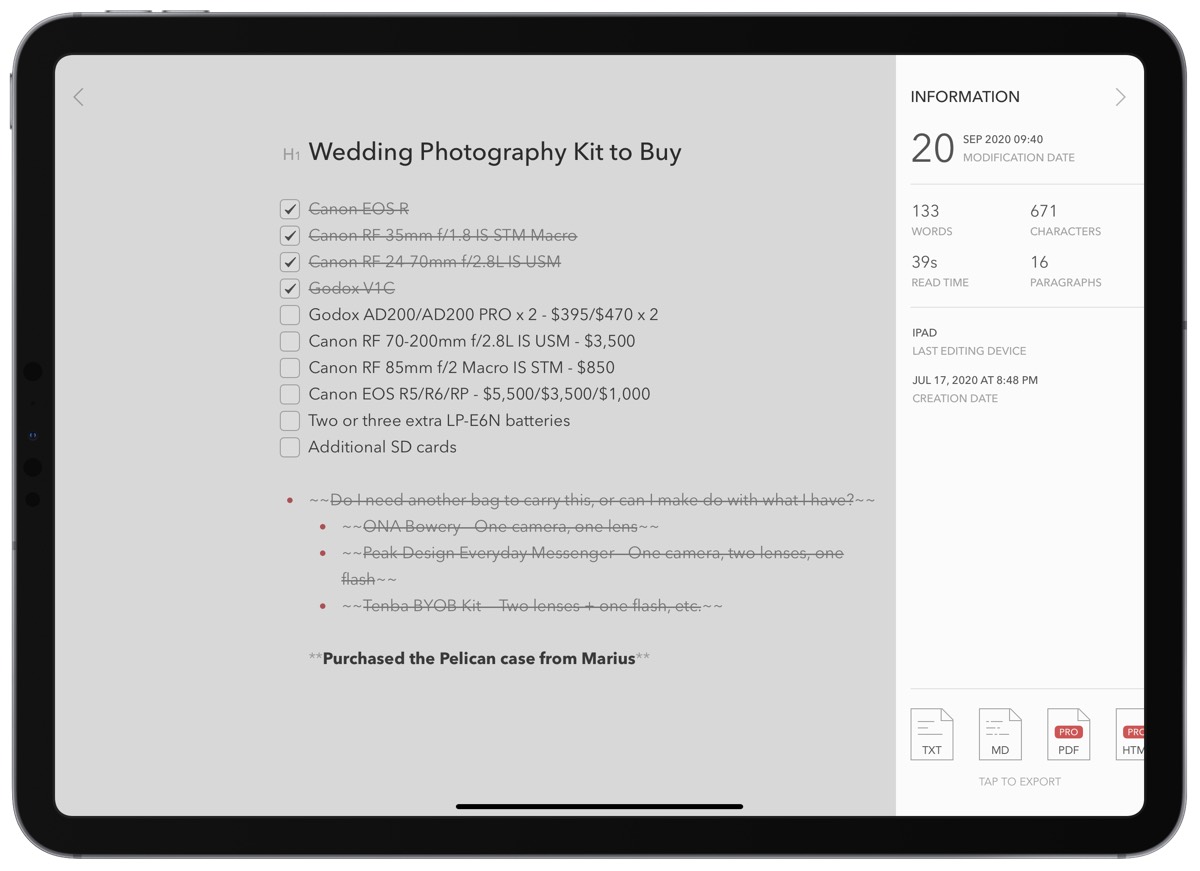
Task: Click the 'Do I need another bag' line
Action: click(592, 500)
